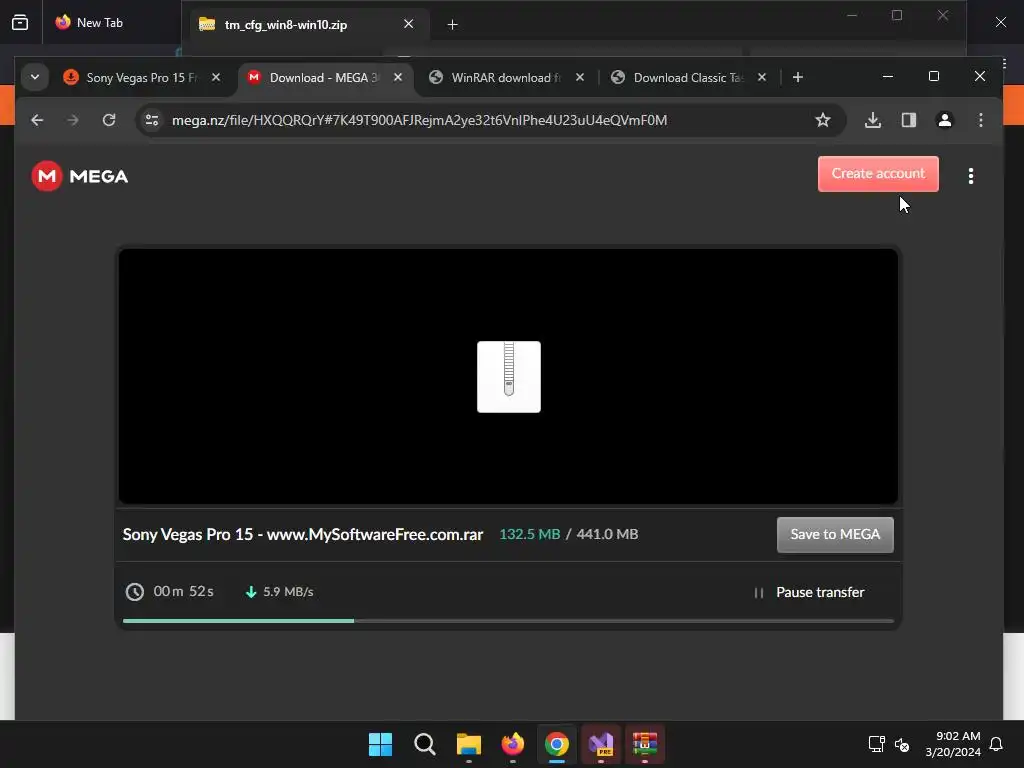Open WinRAR from taskbar
1024x768 pixels.
[x=645, y=744]
